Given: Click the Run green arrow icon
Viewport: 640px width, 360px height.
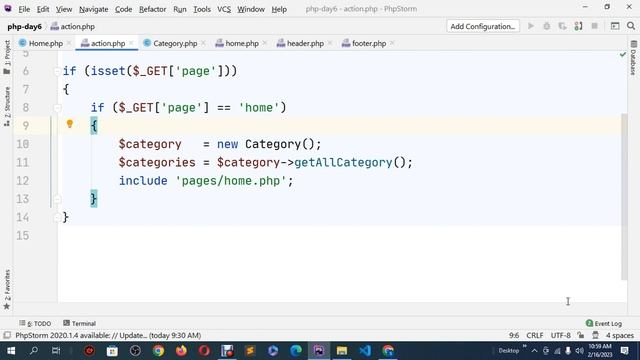Looking at the screenshot, I should click(x=531, y=26).
